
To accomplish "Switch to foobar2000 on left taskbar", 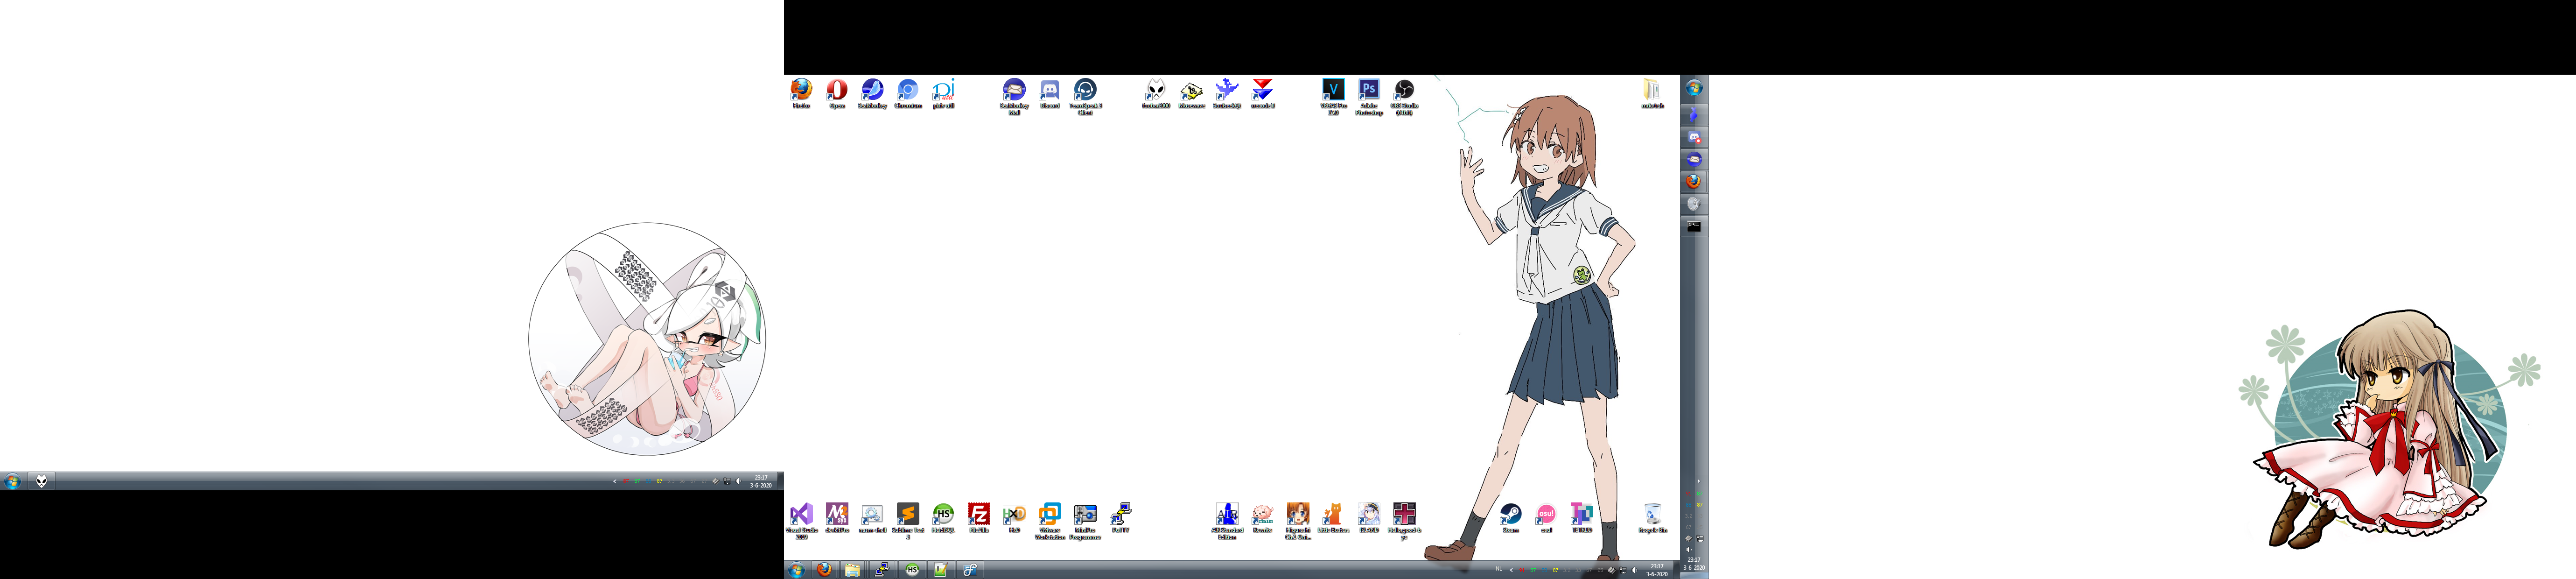I will pos(41,481).
